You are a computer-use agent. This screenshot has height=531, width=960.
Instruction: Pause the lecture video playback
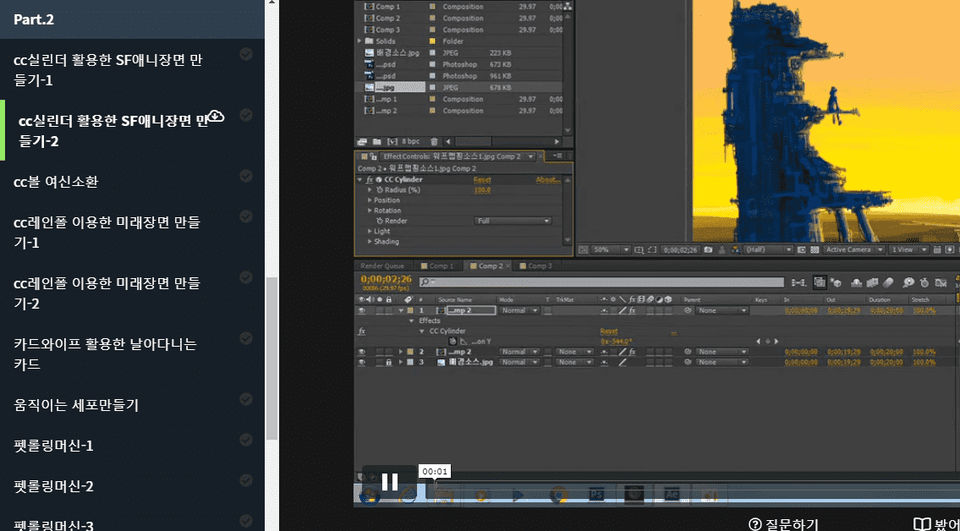pyautogui.click(x=390, y=483)
